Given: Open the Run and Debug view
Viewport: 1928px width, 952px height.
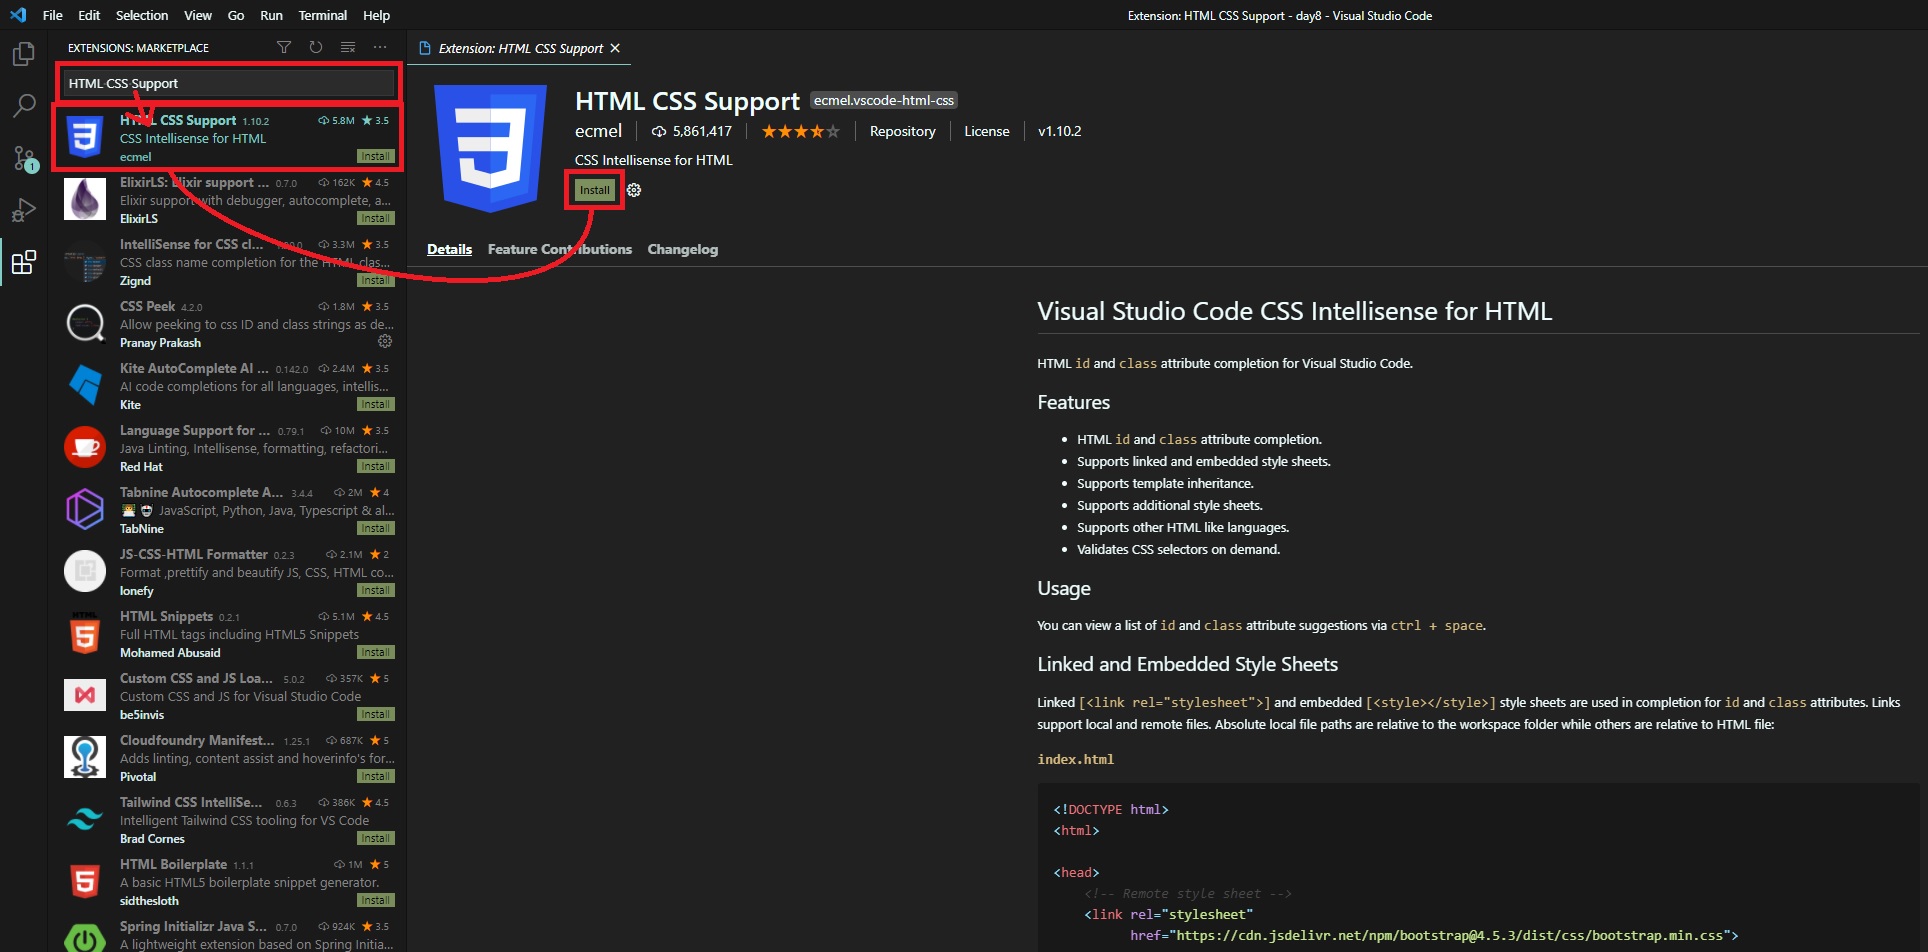Looking at the screenshot, I should (24, 210).
